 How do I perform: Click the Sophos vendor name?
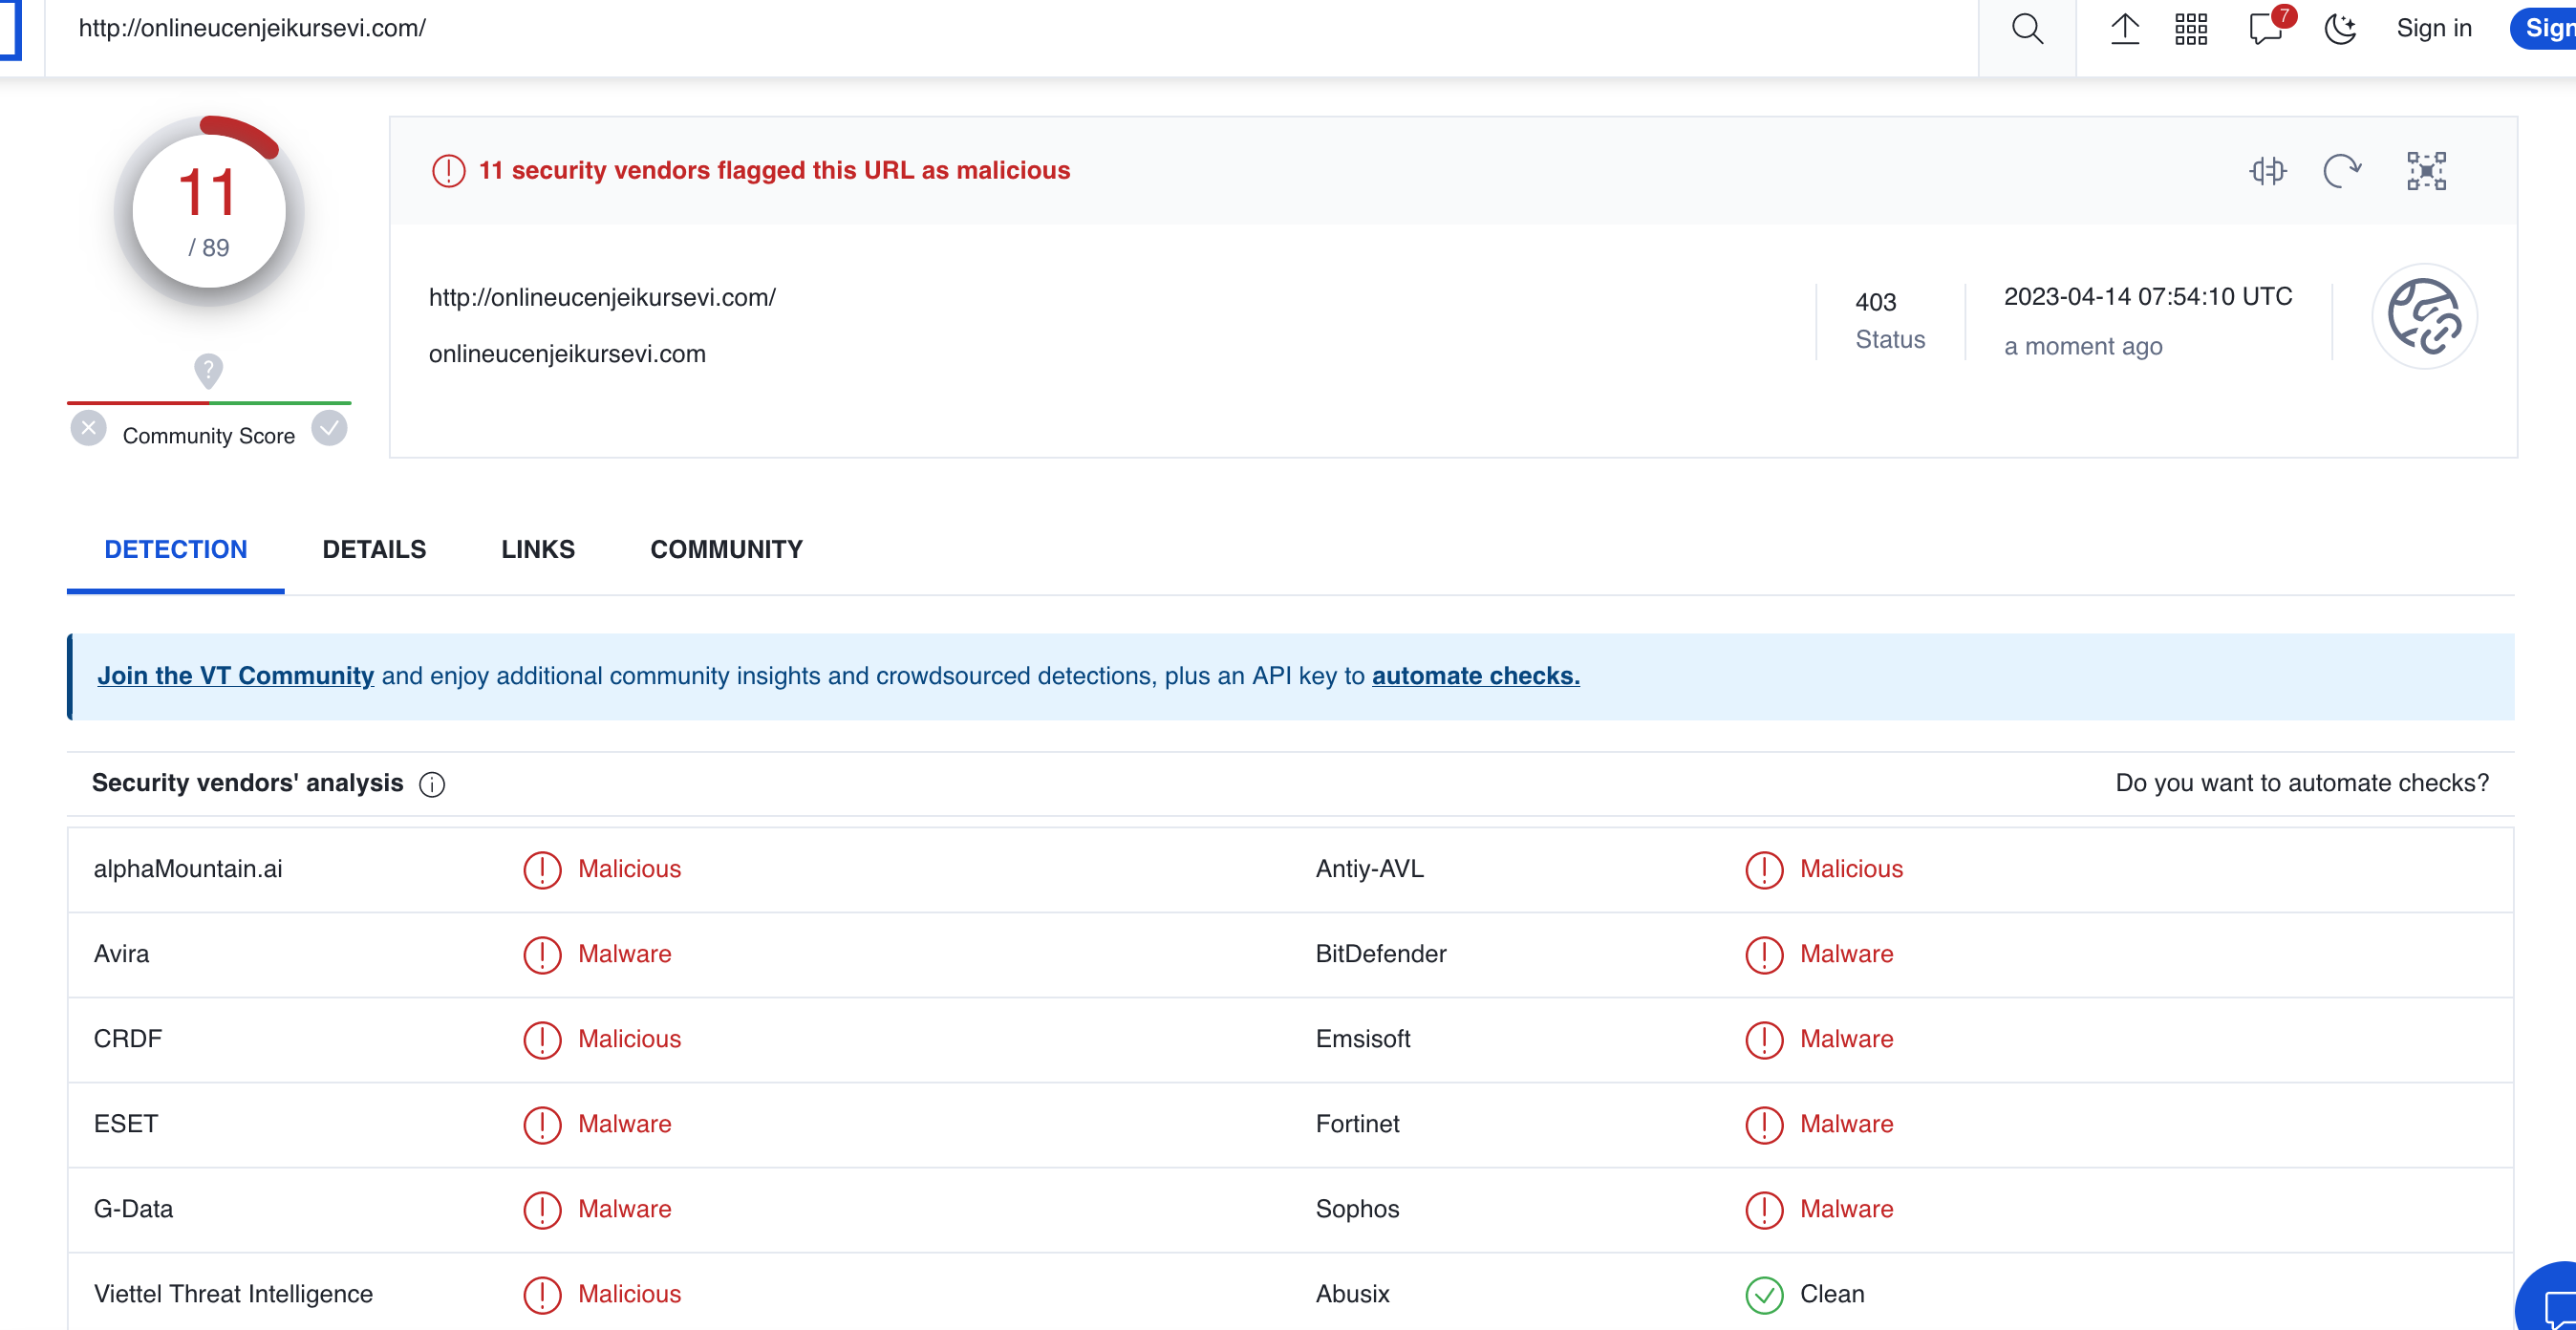pos(1357,1208)
